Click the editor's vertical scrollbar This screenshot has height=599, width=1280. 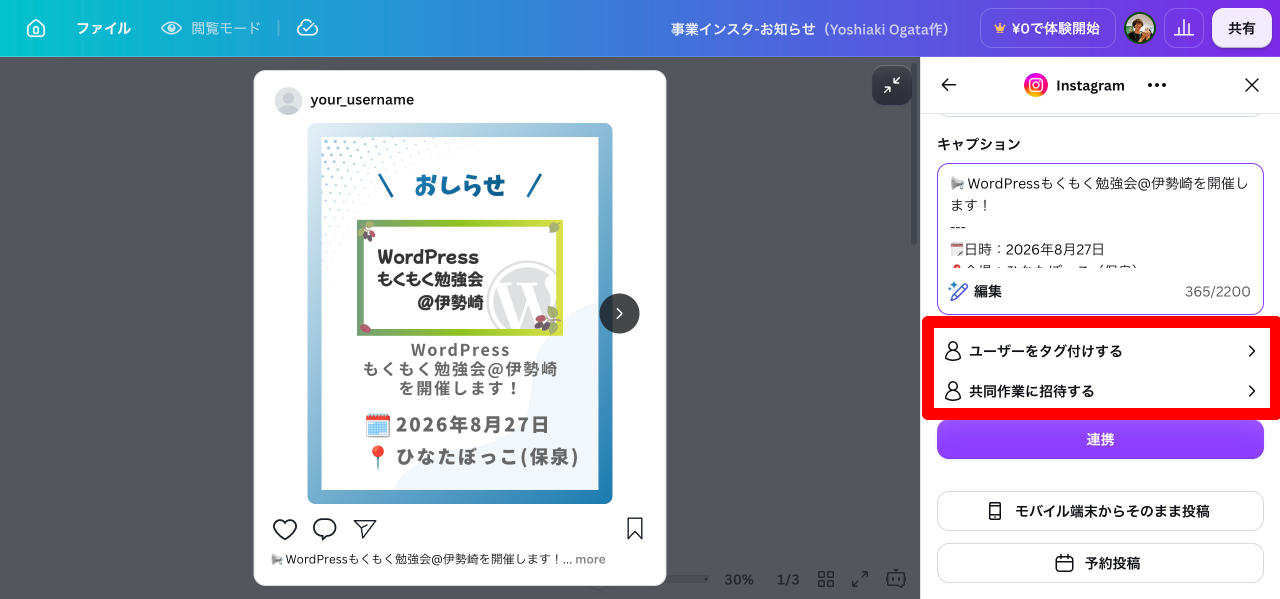(x=914, y=155)
